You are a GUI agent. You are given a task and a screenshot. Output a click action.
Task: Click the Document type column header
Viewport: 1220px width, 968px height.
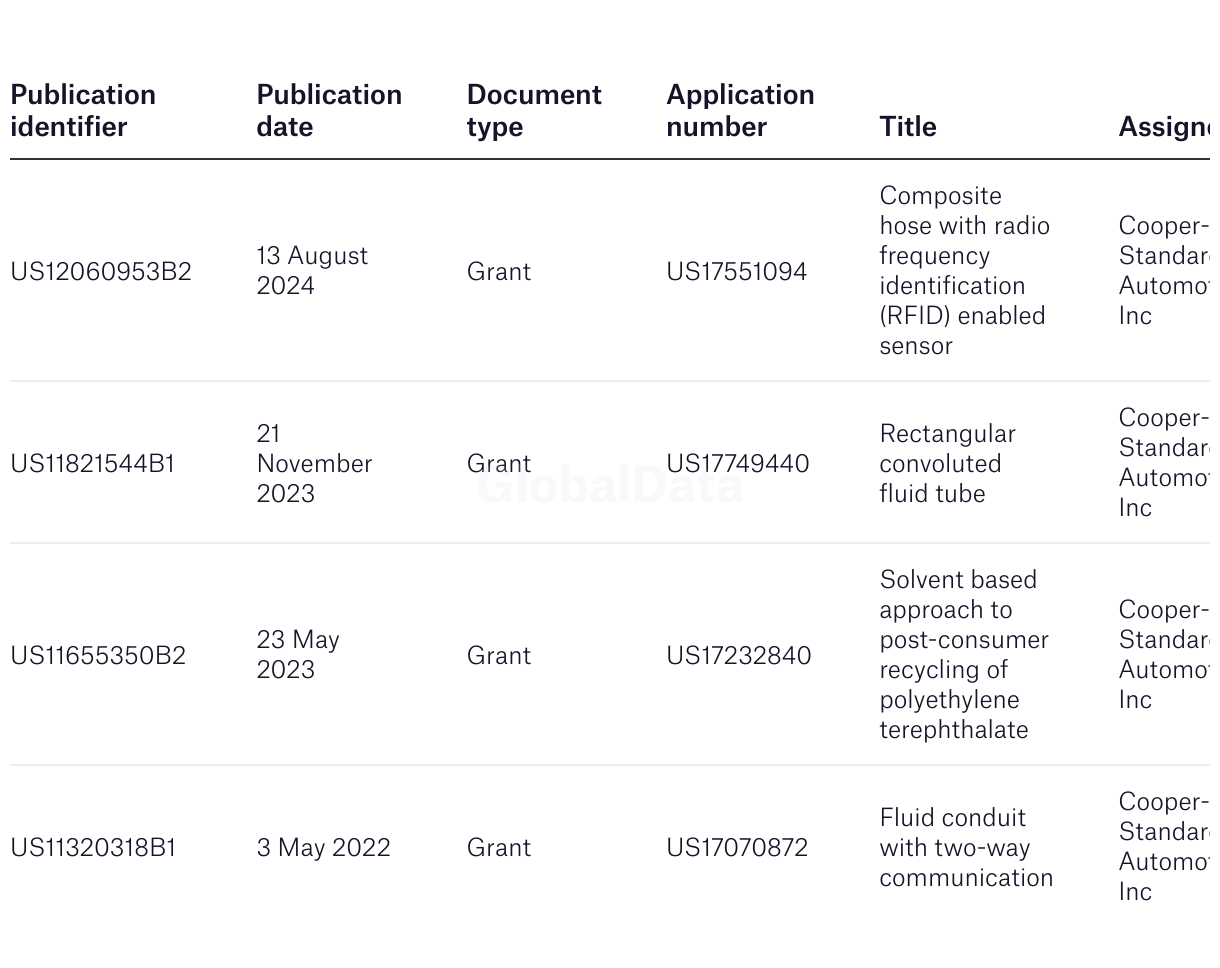tap(534, 111)
